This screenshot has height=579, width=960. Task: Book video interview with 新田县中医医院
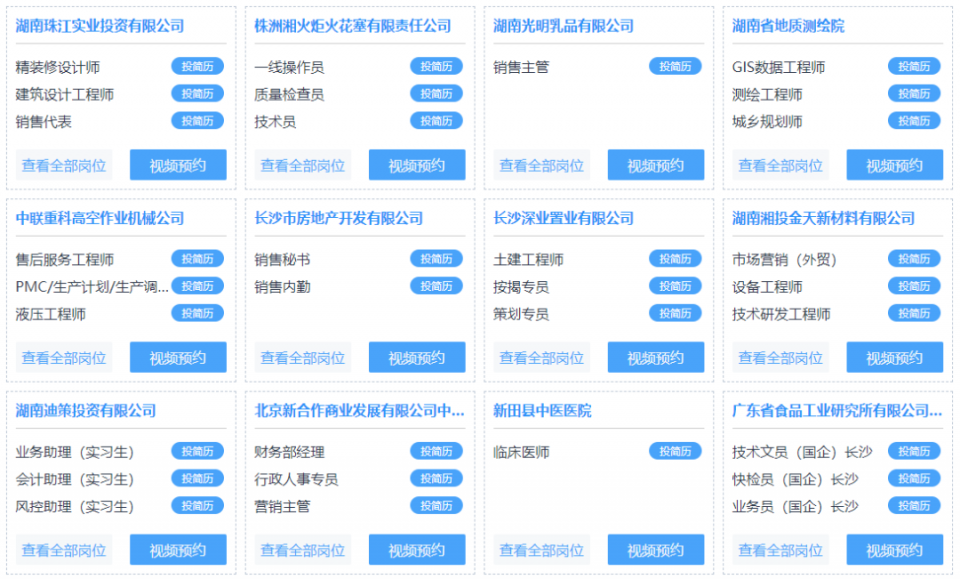click(x=656, y=550)
